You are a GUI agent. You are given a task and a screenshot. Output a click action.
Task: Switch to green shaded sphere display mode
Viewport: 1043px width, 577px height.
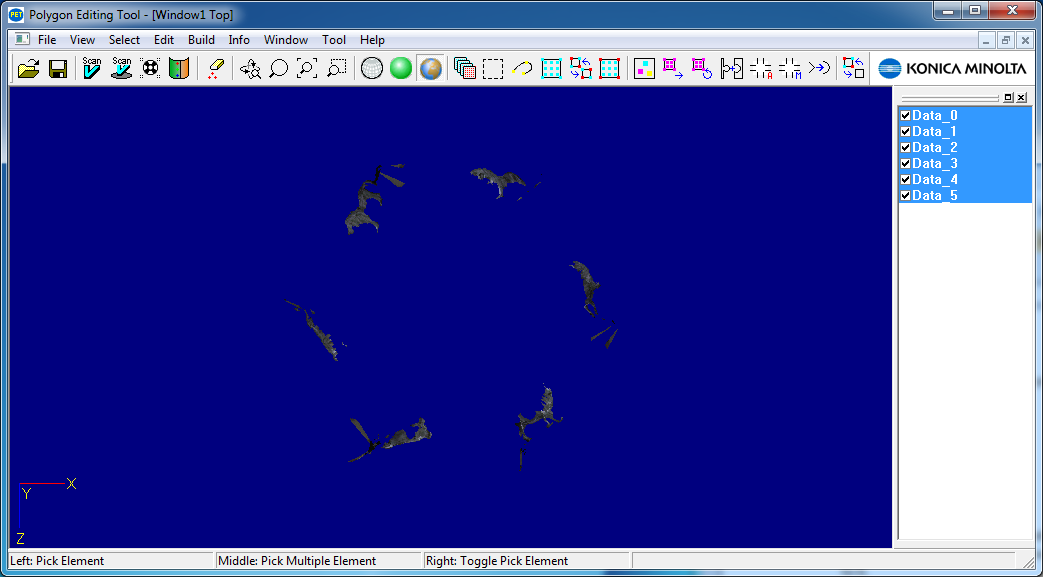[401, 68]
